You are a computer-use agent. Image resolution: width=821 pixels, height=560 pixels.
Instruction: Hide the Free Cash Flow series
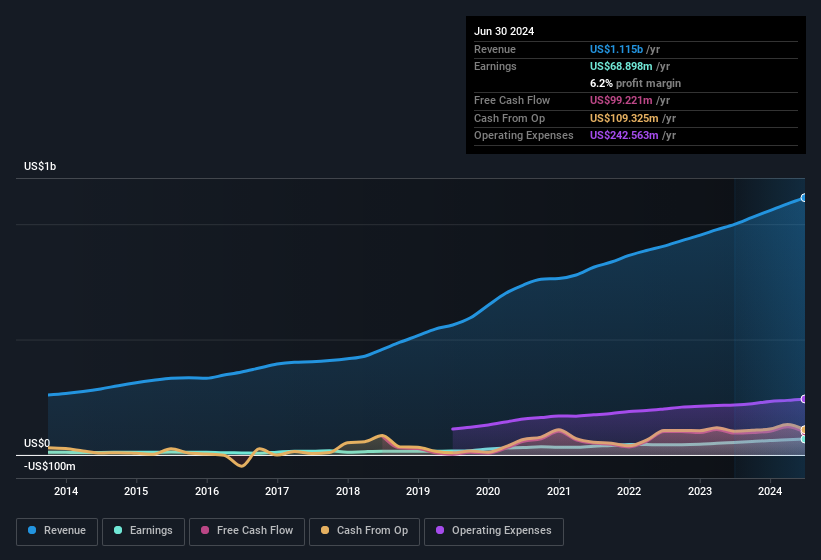click(x=247, y=532)
